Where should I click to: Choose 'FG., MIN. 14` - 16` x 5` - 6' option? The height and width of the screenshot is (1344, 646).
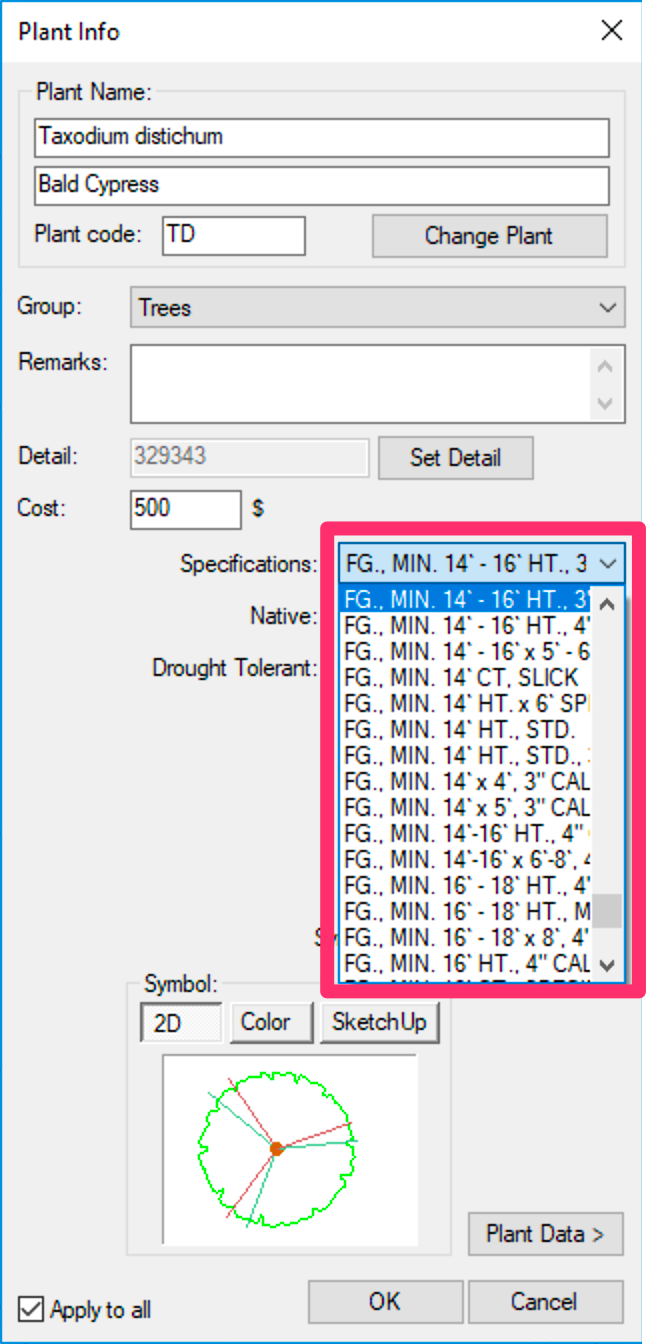tap(466, 651)
